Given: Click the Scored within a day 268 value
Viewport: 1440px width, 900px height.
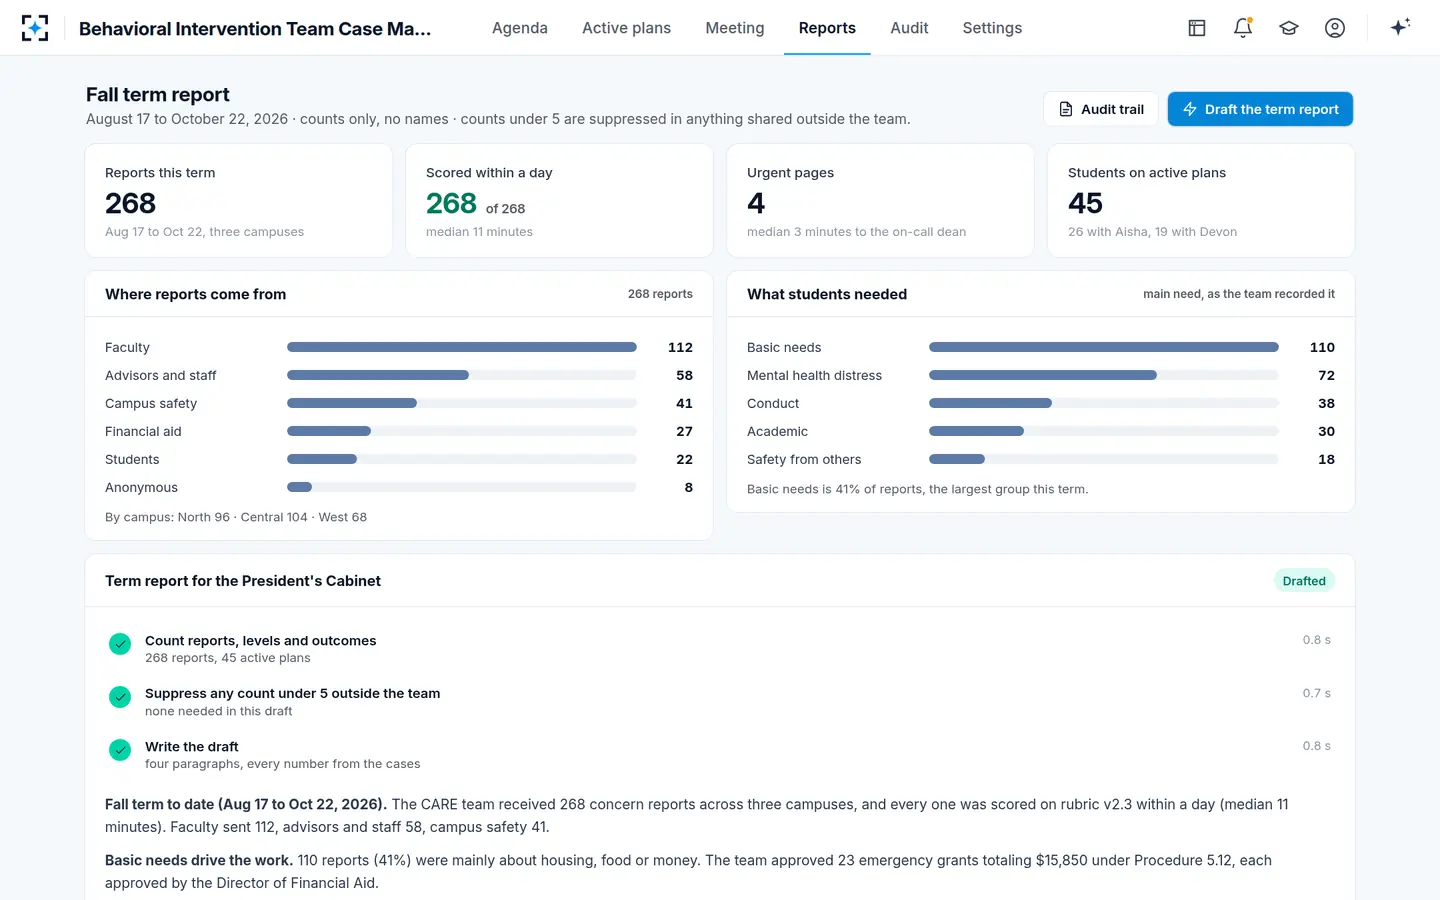Looking at the screenshot, I should [x=451, y=203].
